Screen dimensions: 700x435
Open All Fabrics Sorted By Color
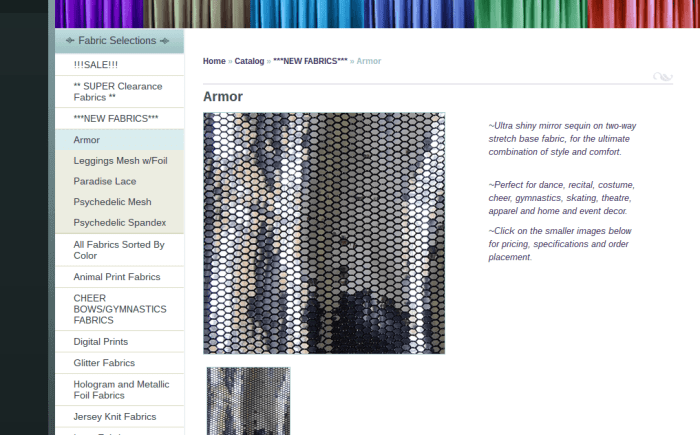click(x=118, y=249)
